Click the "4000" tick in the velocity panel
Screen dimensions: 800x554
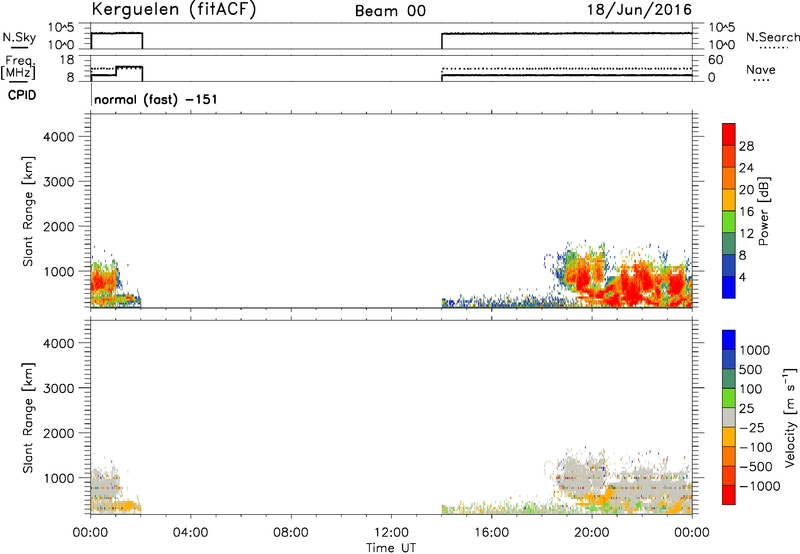pos(58,343)
